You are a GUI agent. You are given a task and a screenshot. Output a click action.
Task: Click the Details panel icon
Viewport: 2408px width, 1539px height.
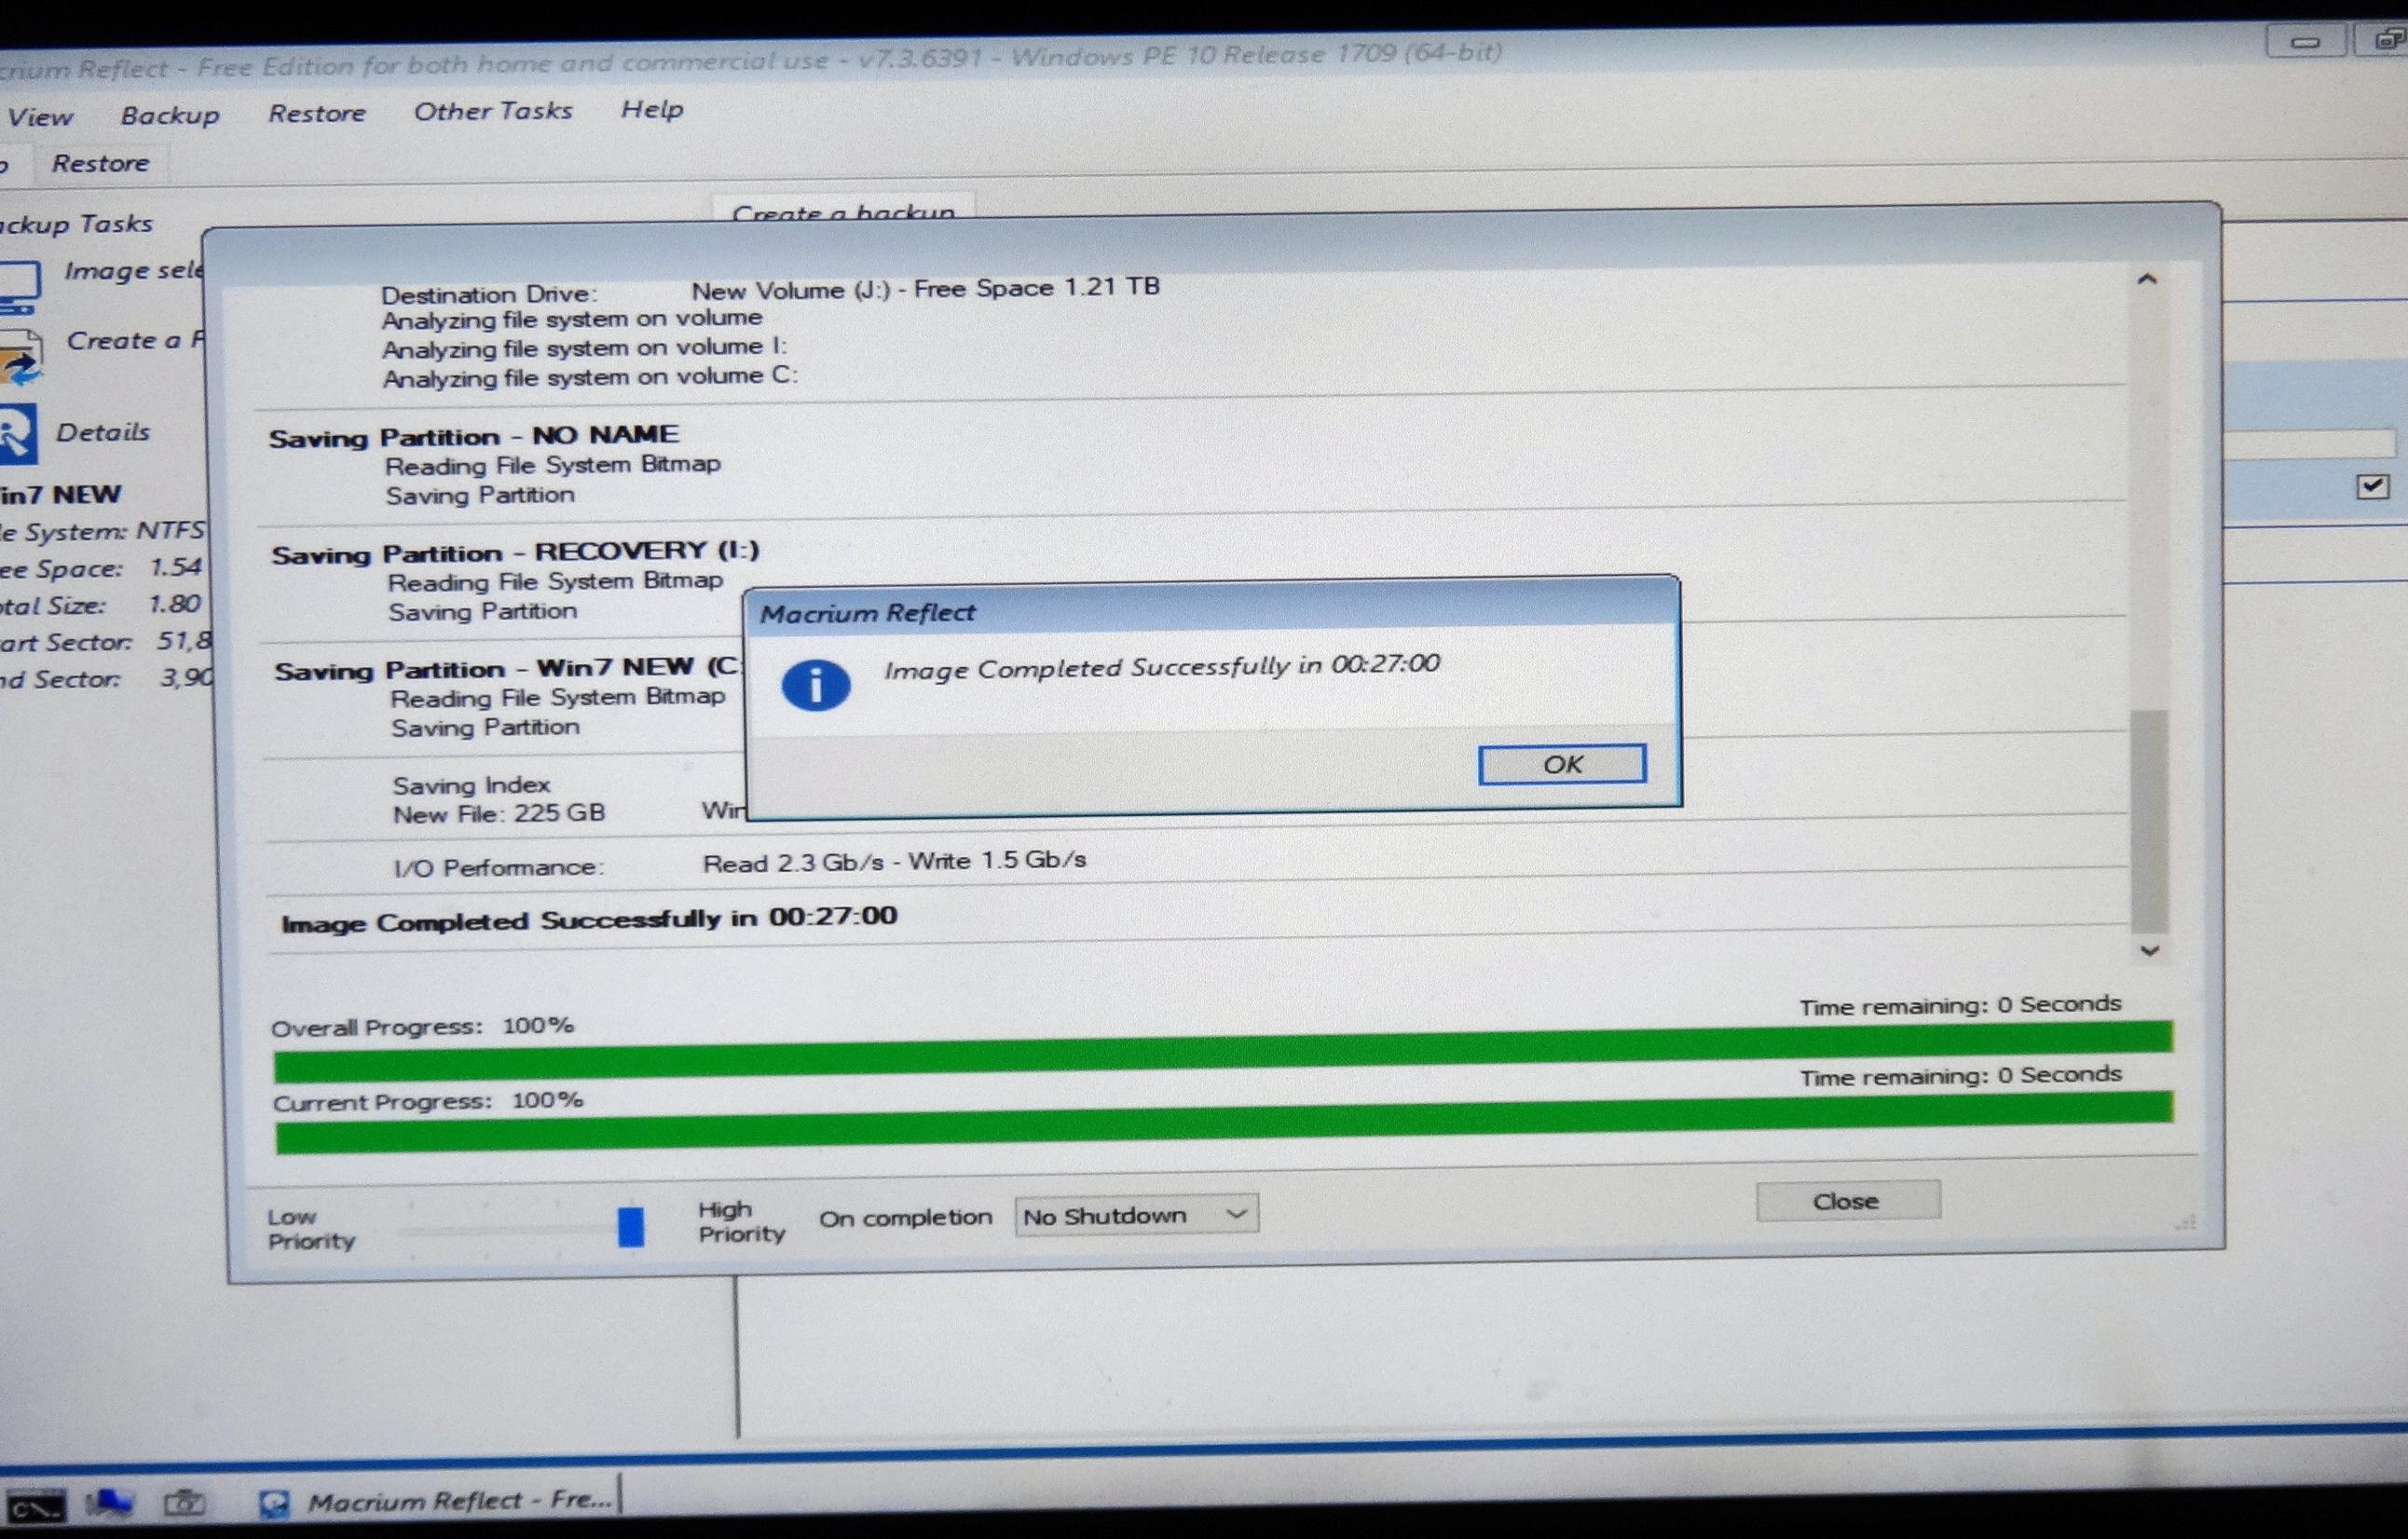click(18, 435)
